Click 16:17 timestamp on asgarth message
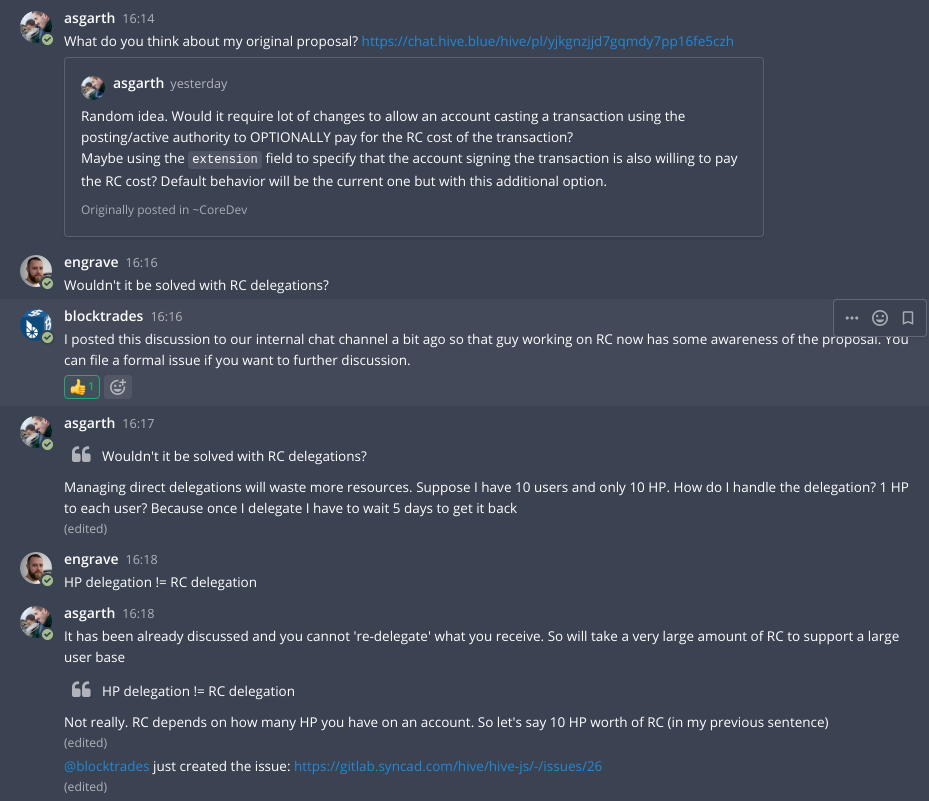Image resolution: width=929 pixels, height=801 pixels. click(138, 424)
